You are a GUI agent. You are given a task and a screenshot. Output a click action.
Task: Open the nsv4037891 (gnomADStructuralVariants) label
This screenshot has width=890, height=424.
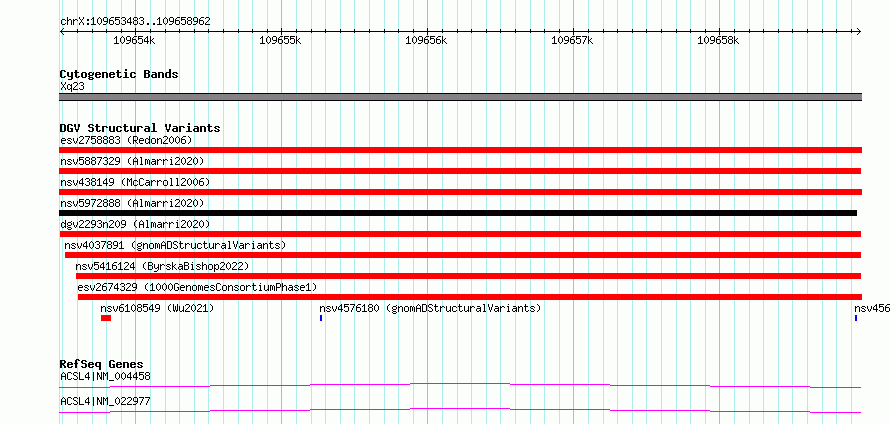pos(175,245)
